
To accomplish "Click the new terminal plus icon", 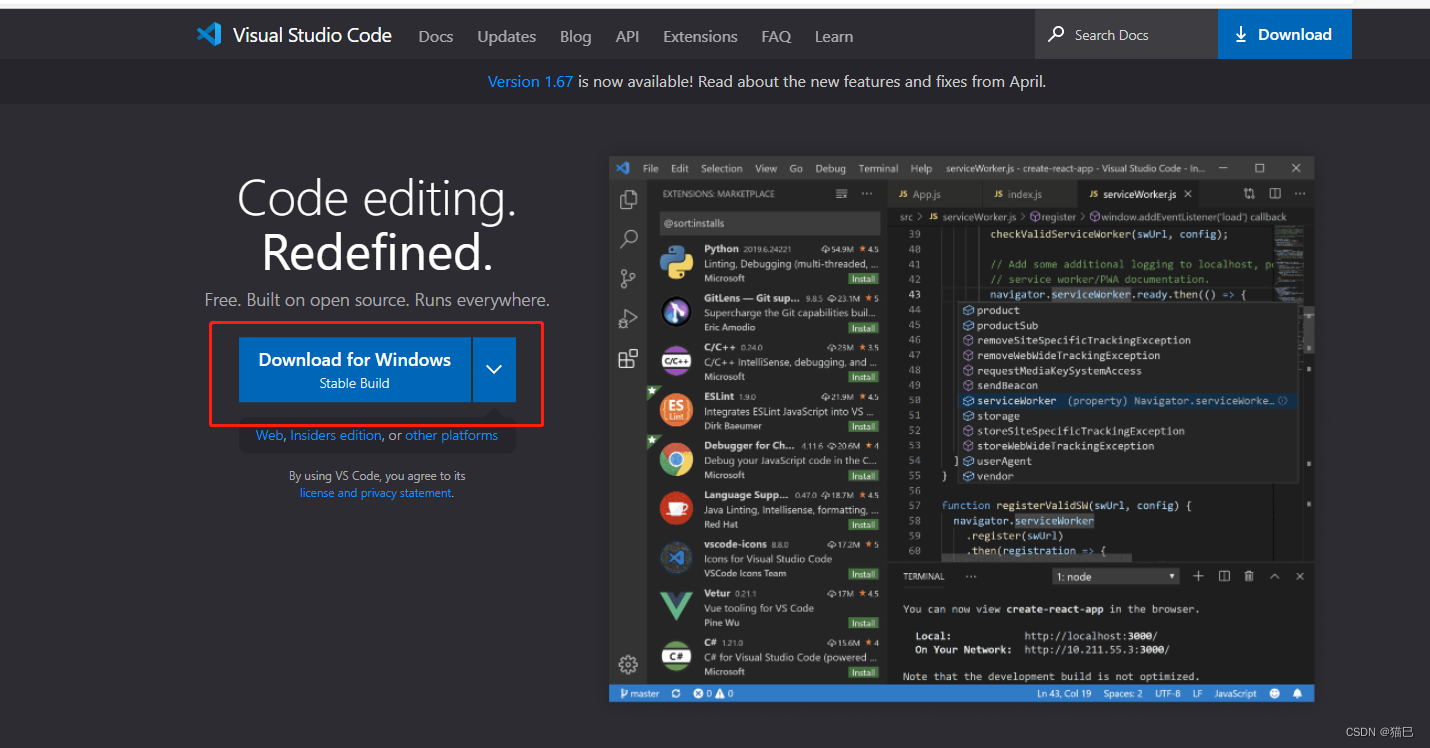I will click(x=1198, y=576).
